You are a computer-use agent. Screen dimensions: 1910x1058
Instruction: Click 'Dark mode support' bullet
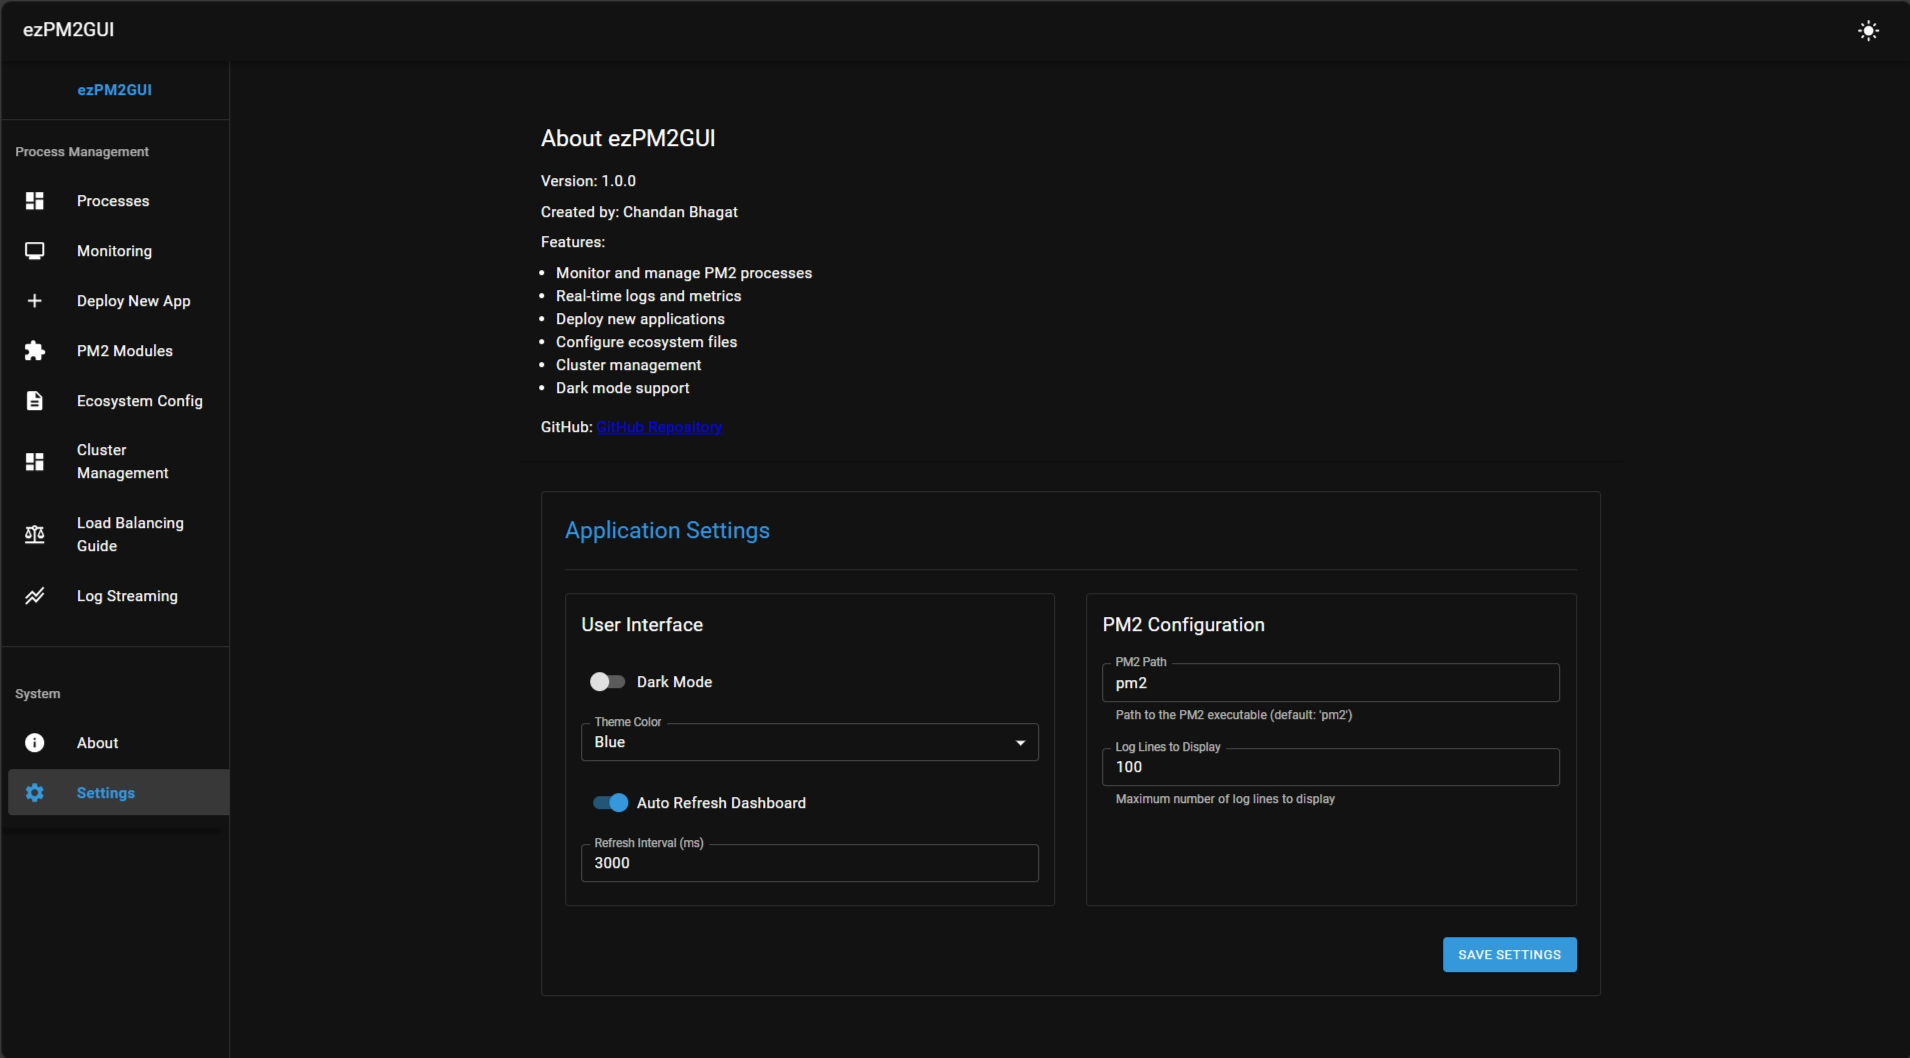coord(622,388)
